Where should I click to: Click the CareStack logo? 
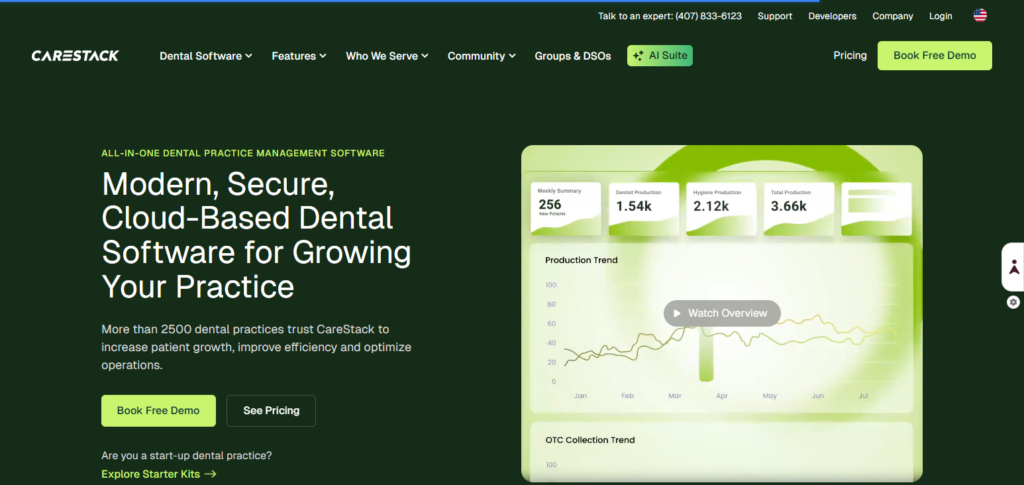(75, 55)
